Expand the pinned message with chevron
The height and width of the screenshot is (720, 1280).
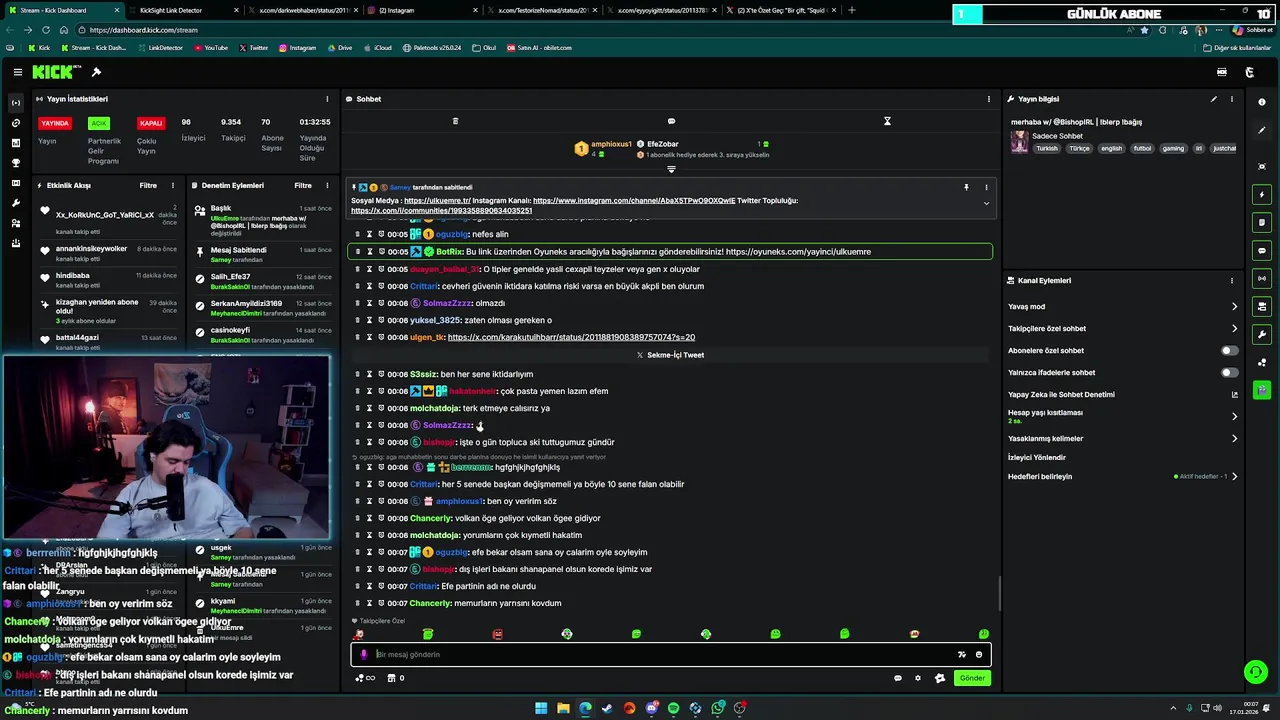(x=986, y=203)
